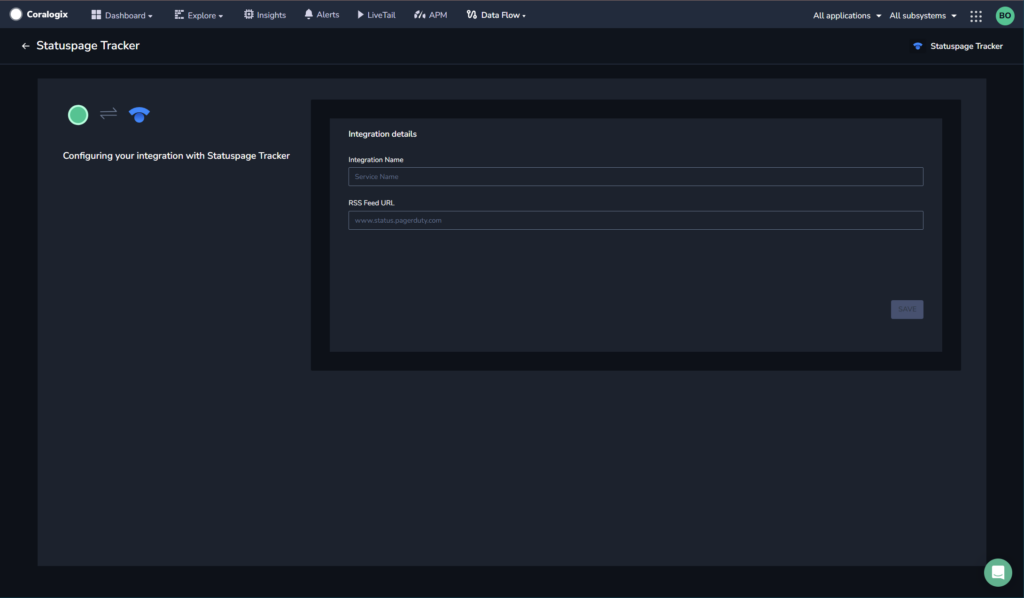Open the Alerts page
The height and width of the screenshot is (598, 1024).
(322, 14)
